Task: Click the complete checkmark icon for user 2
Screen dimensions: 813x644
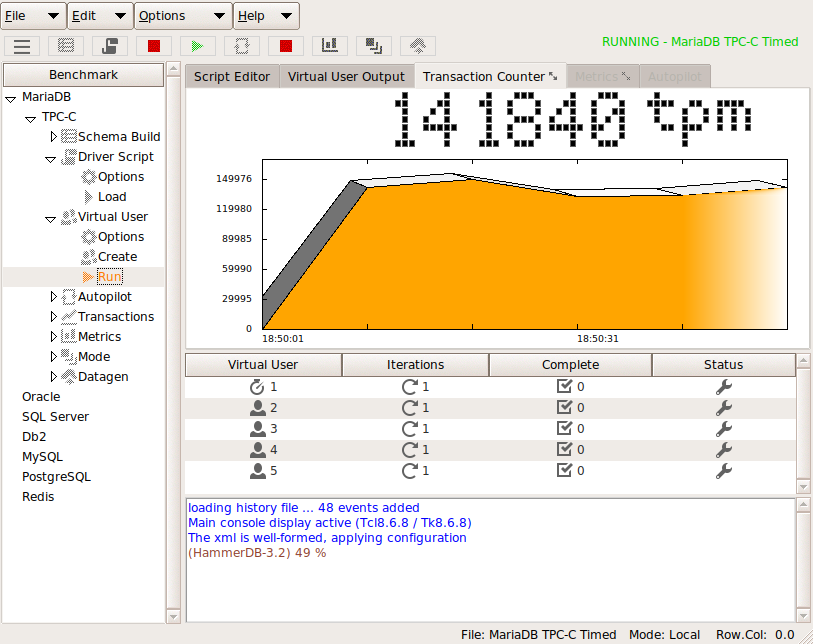Action: click(564, 408)
